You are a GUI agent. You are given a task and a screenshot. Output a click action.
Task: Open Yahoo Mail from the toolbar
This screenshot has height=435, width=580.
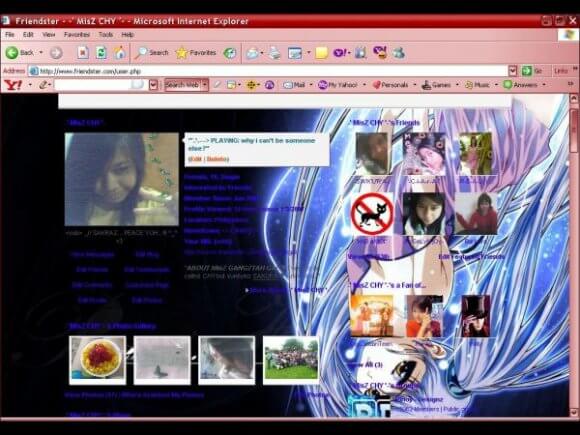click(x=294, y=85)
